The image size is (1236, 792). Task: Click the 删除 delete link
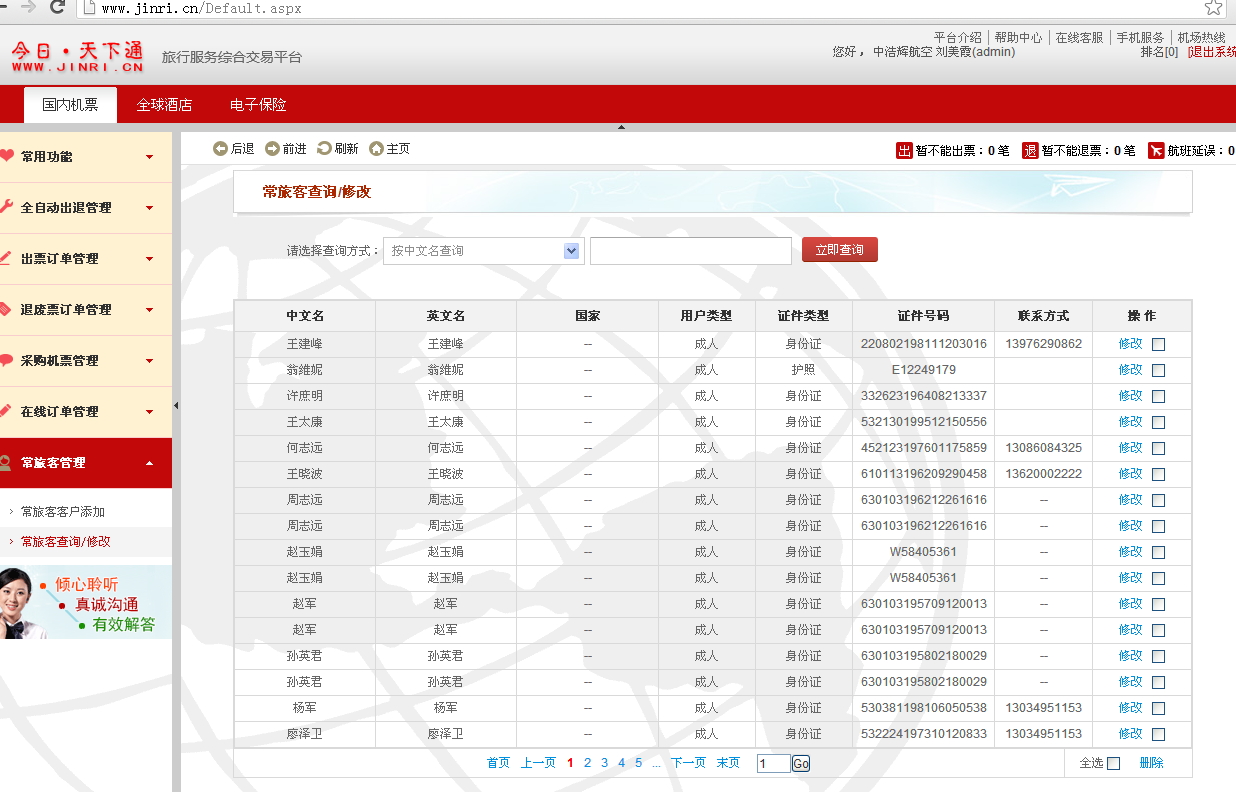tap(1151, 763)
